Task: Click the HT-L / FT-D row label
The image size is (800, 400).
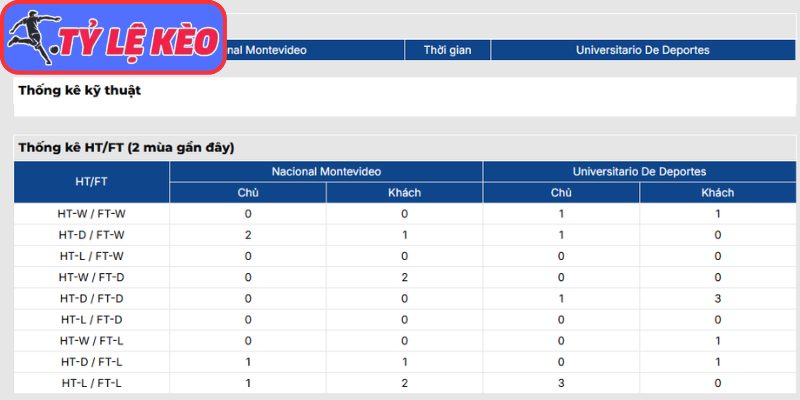Action: tap(92, 320)
